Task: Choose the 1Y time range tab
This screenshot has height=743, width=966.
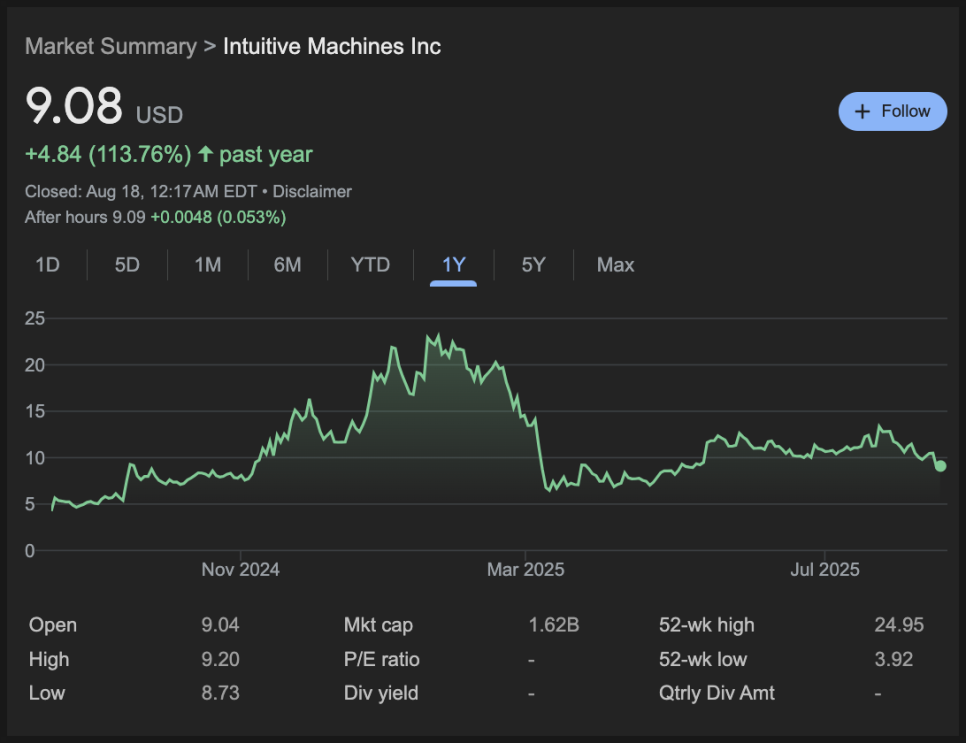Action: (x=453, y=265)
